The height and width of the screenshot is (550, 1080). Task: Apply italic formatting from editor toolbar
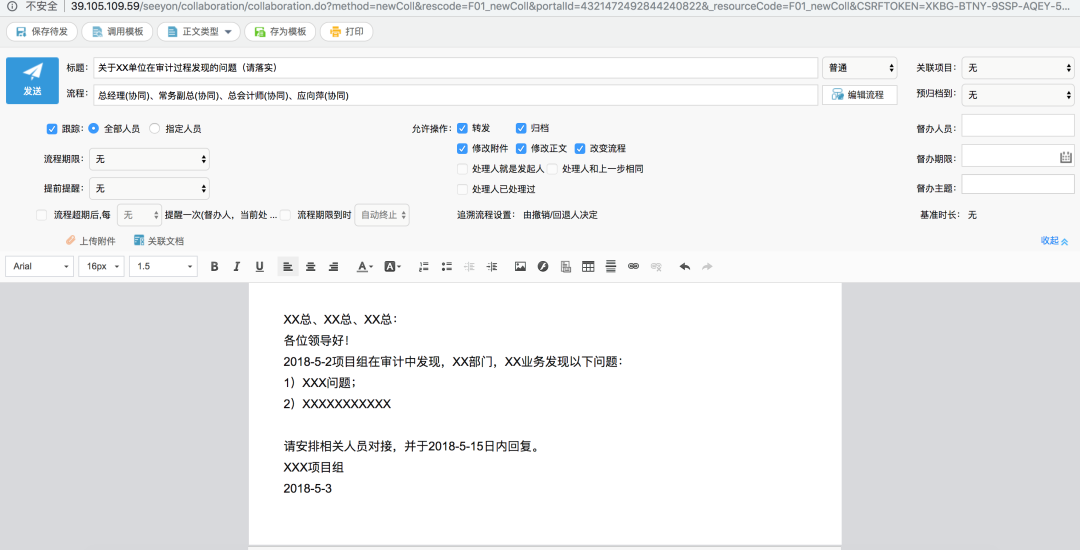(x=237, y=266)
